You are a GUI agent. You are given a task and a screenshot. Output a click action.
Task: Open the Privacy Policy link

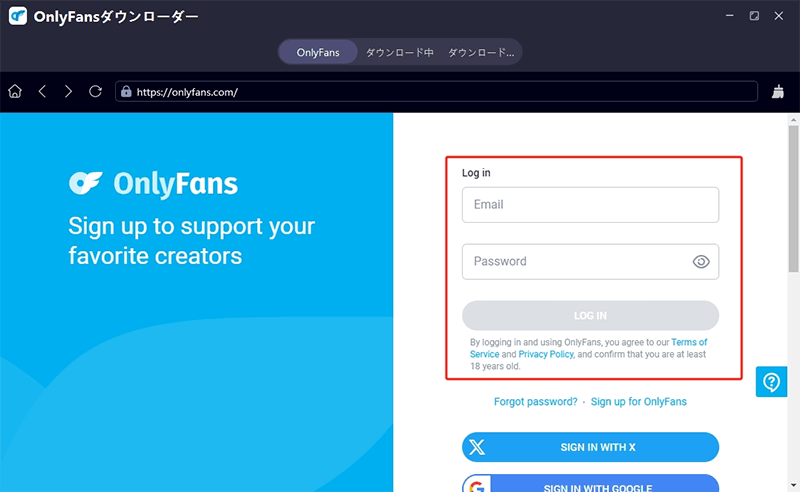546,354
